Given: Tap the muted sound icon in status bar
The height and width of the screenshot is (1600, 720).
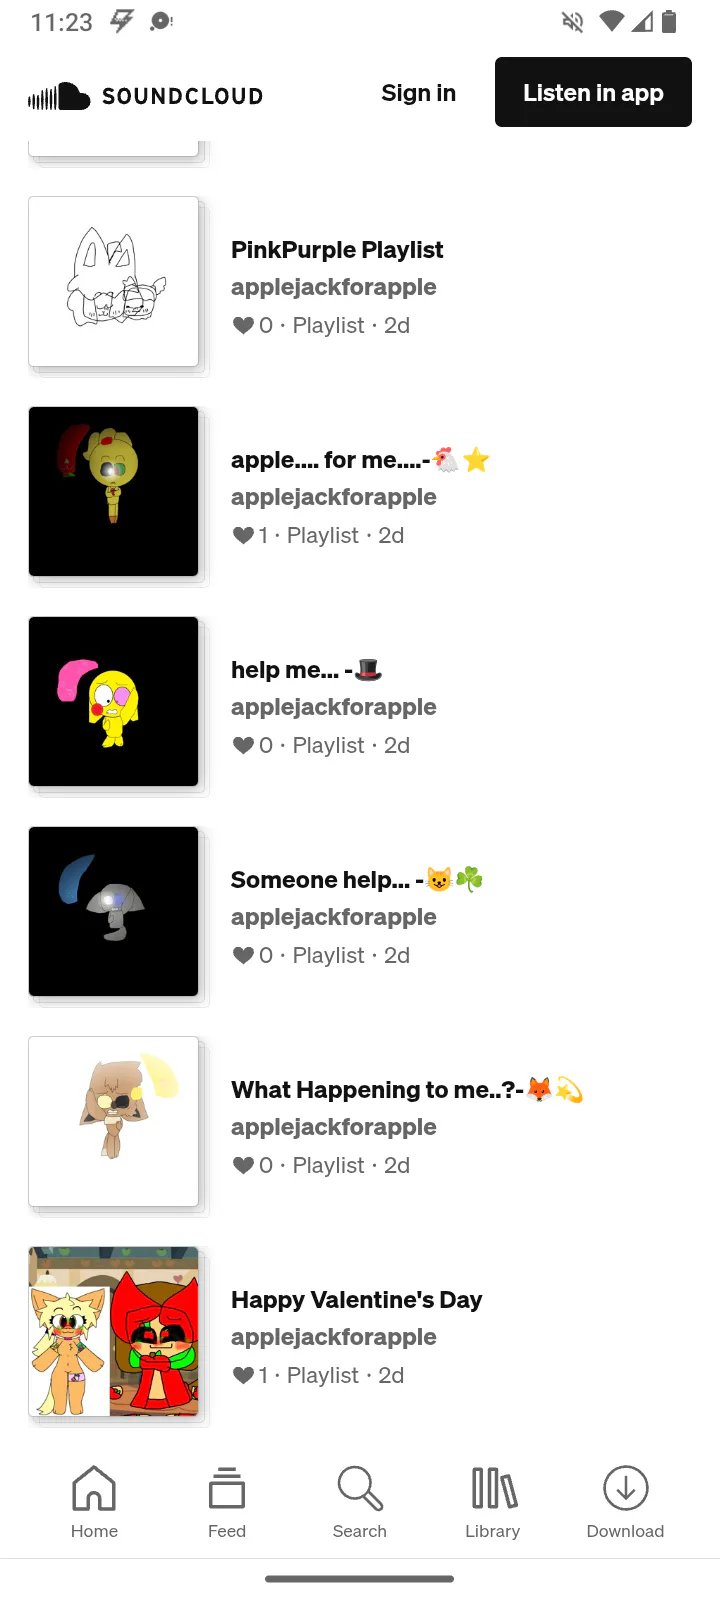Looking at the screenshot, I should 573,21.
